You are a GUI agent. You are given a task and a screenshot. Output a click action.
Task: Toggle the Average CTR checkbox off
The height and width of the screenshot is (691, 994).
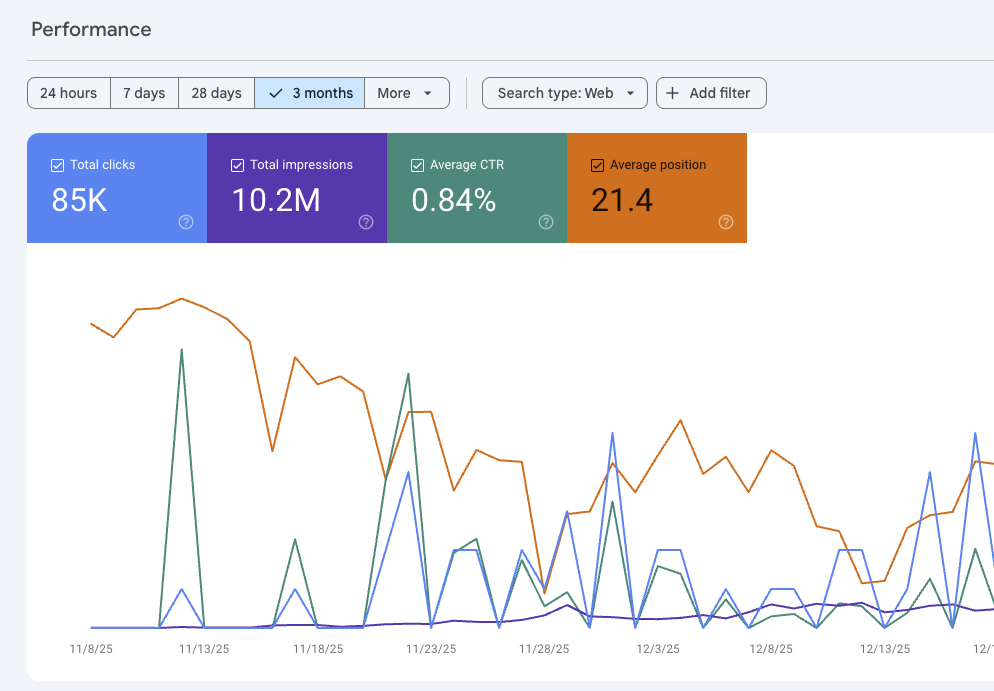417,164
